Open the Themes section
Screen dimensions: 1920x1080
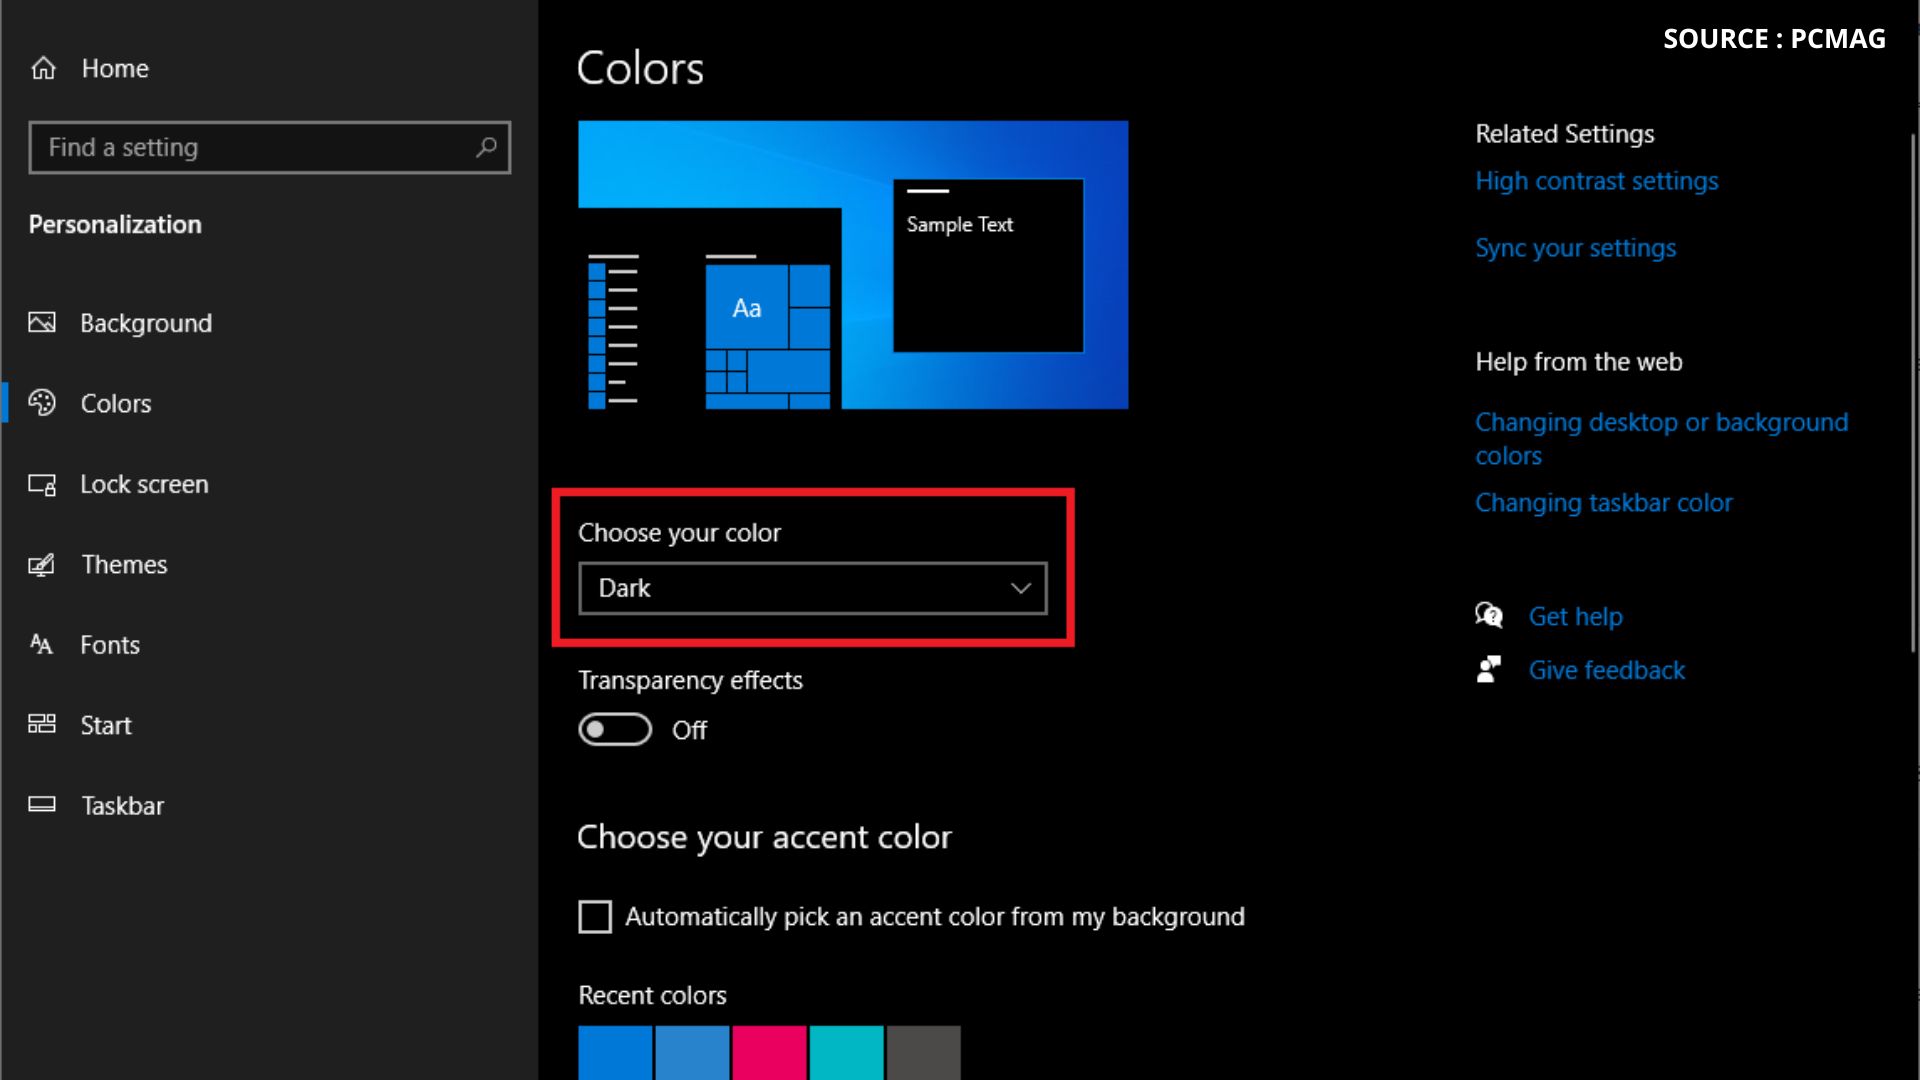(124, 564)
